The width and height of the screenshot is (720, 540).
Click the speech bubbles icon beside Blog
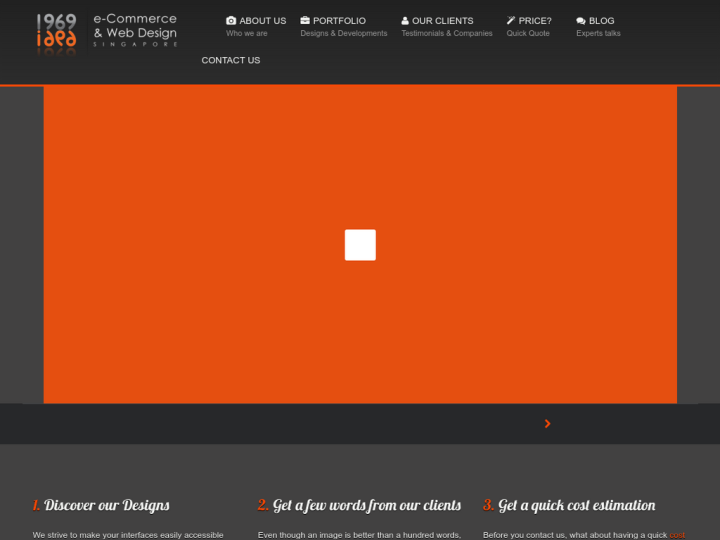581,21
